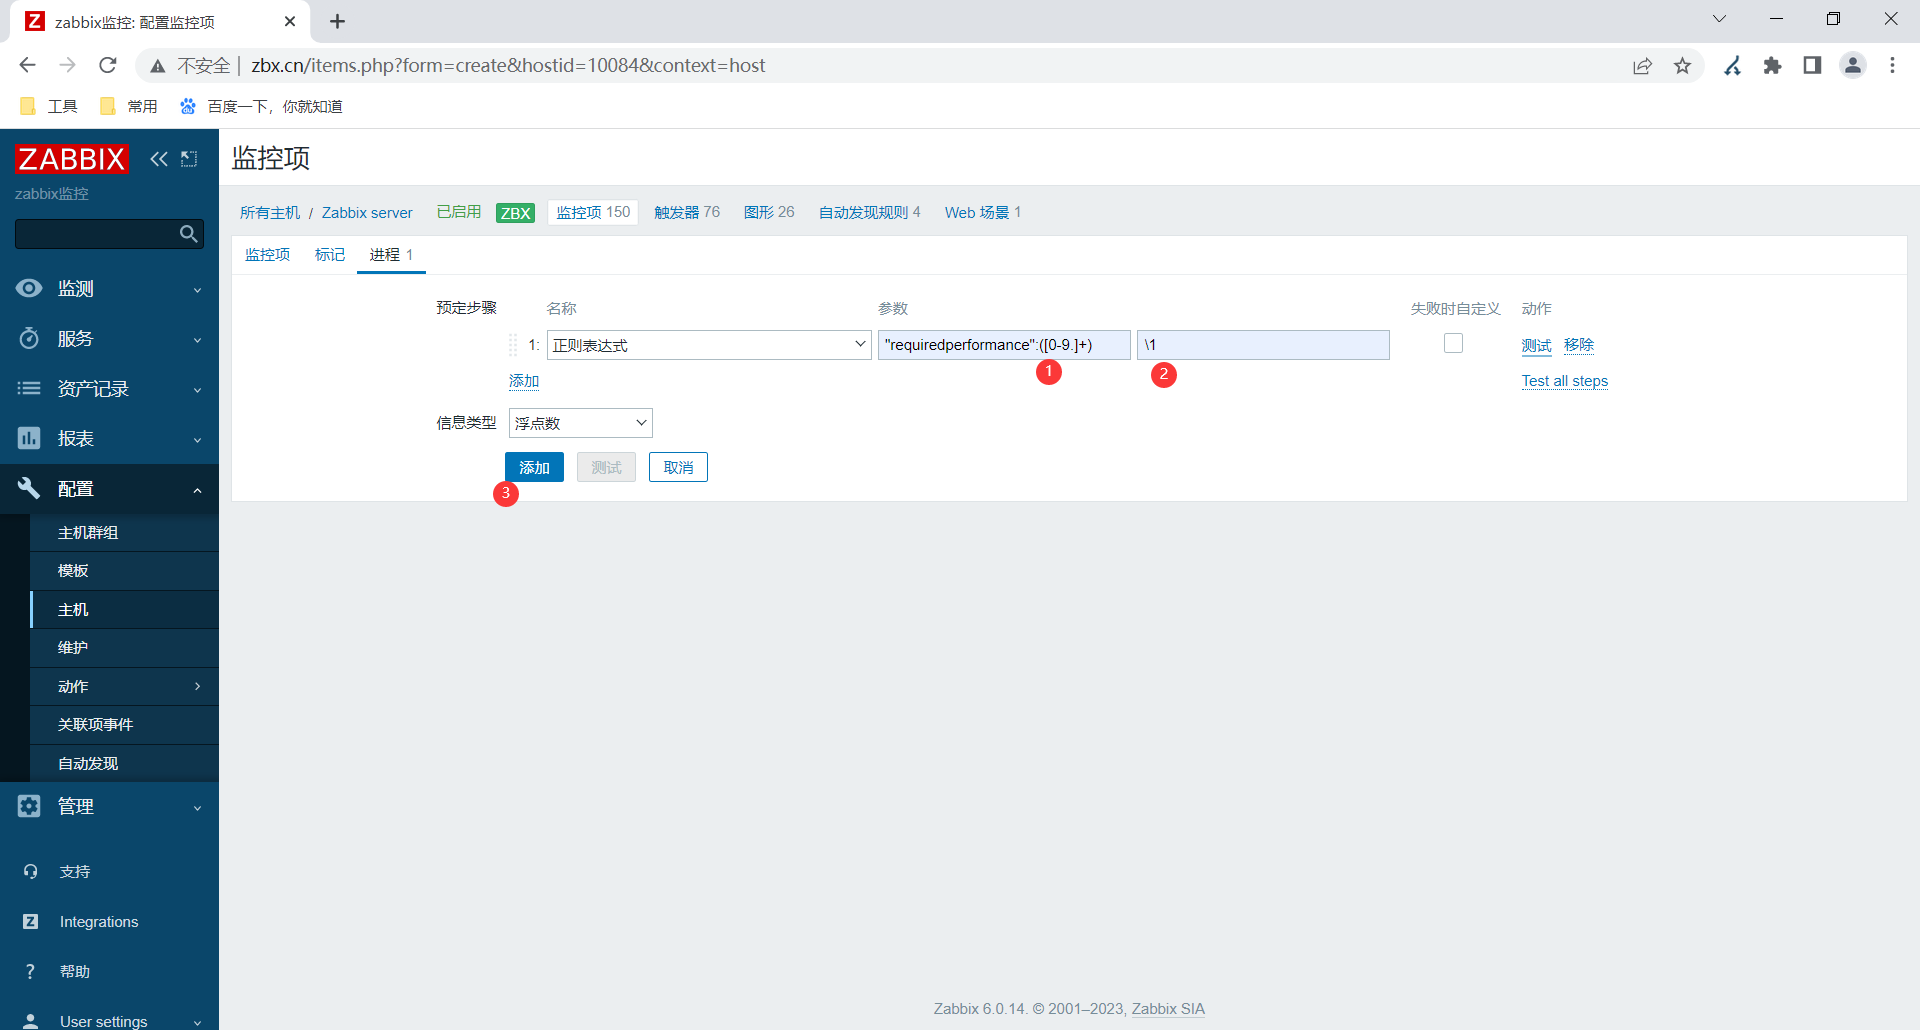This screenshot has width=1920, height=1030.
Task: Click the Zabbix SIA footer link
Action: tap(1168, 1009)
